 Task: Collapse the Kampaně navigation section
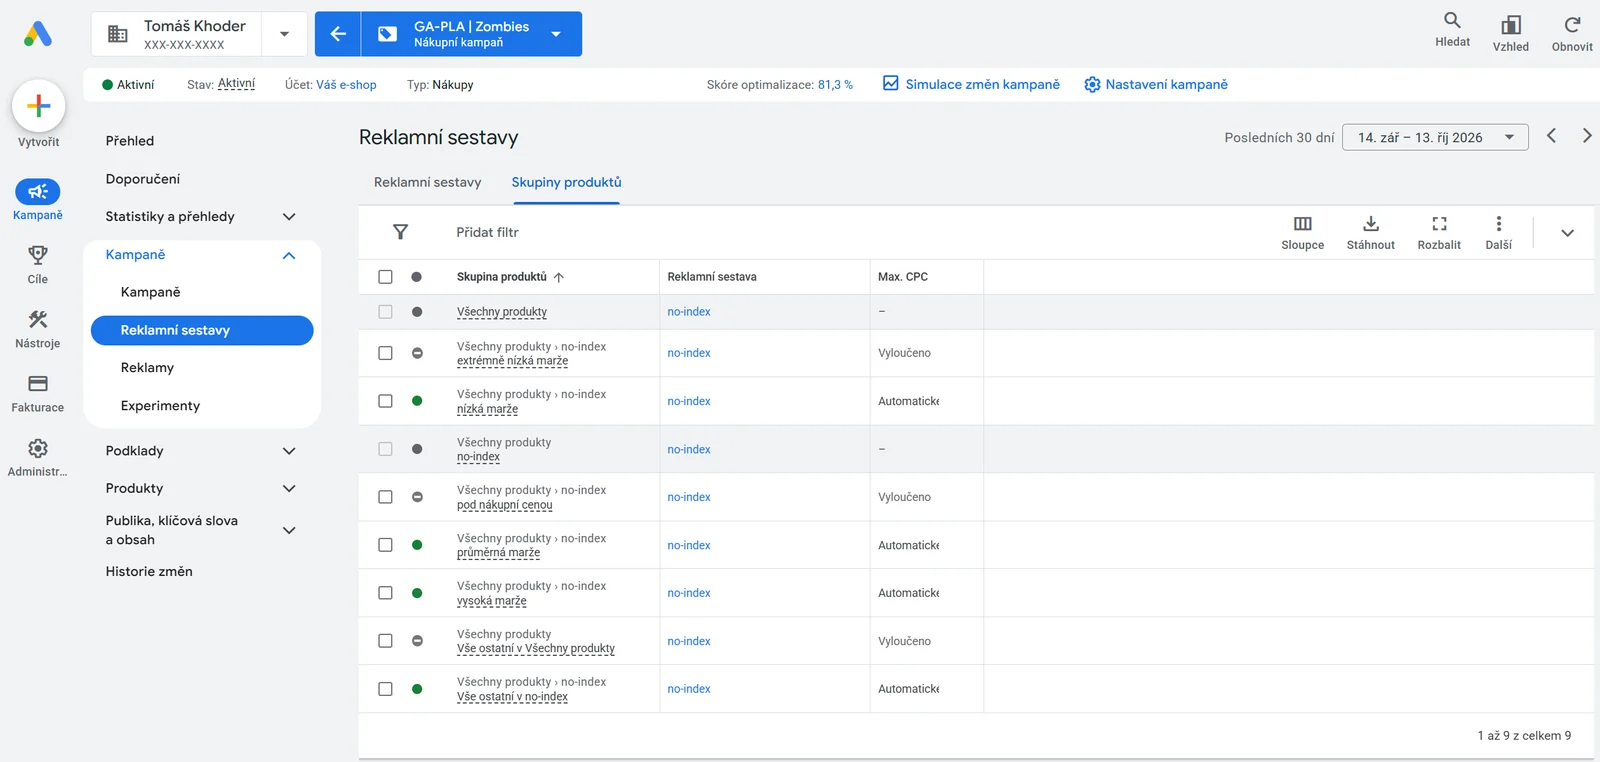coord(289,255)
